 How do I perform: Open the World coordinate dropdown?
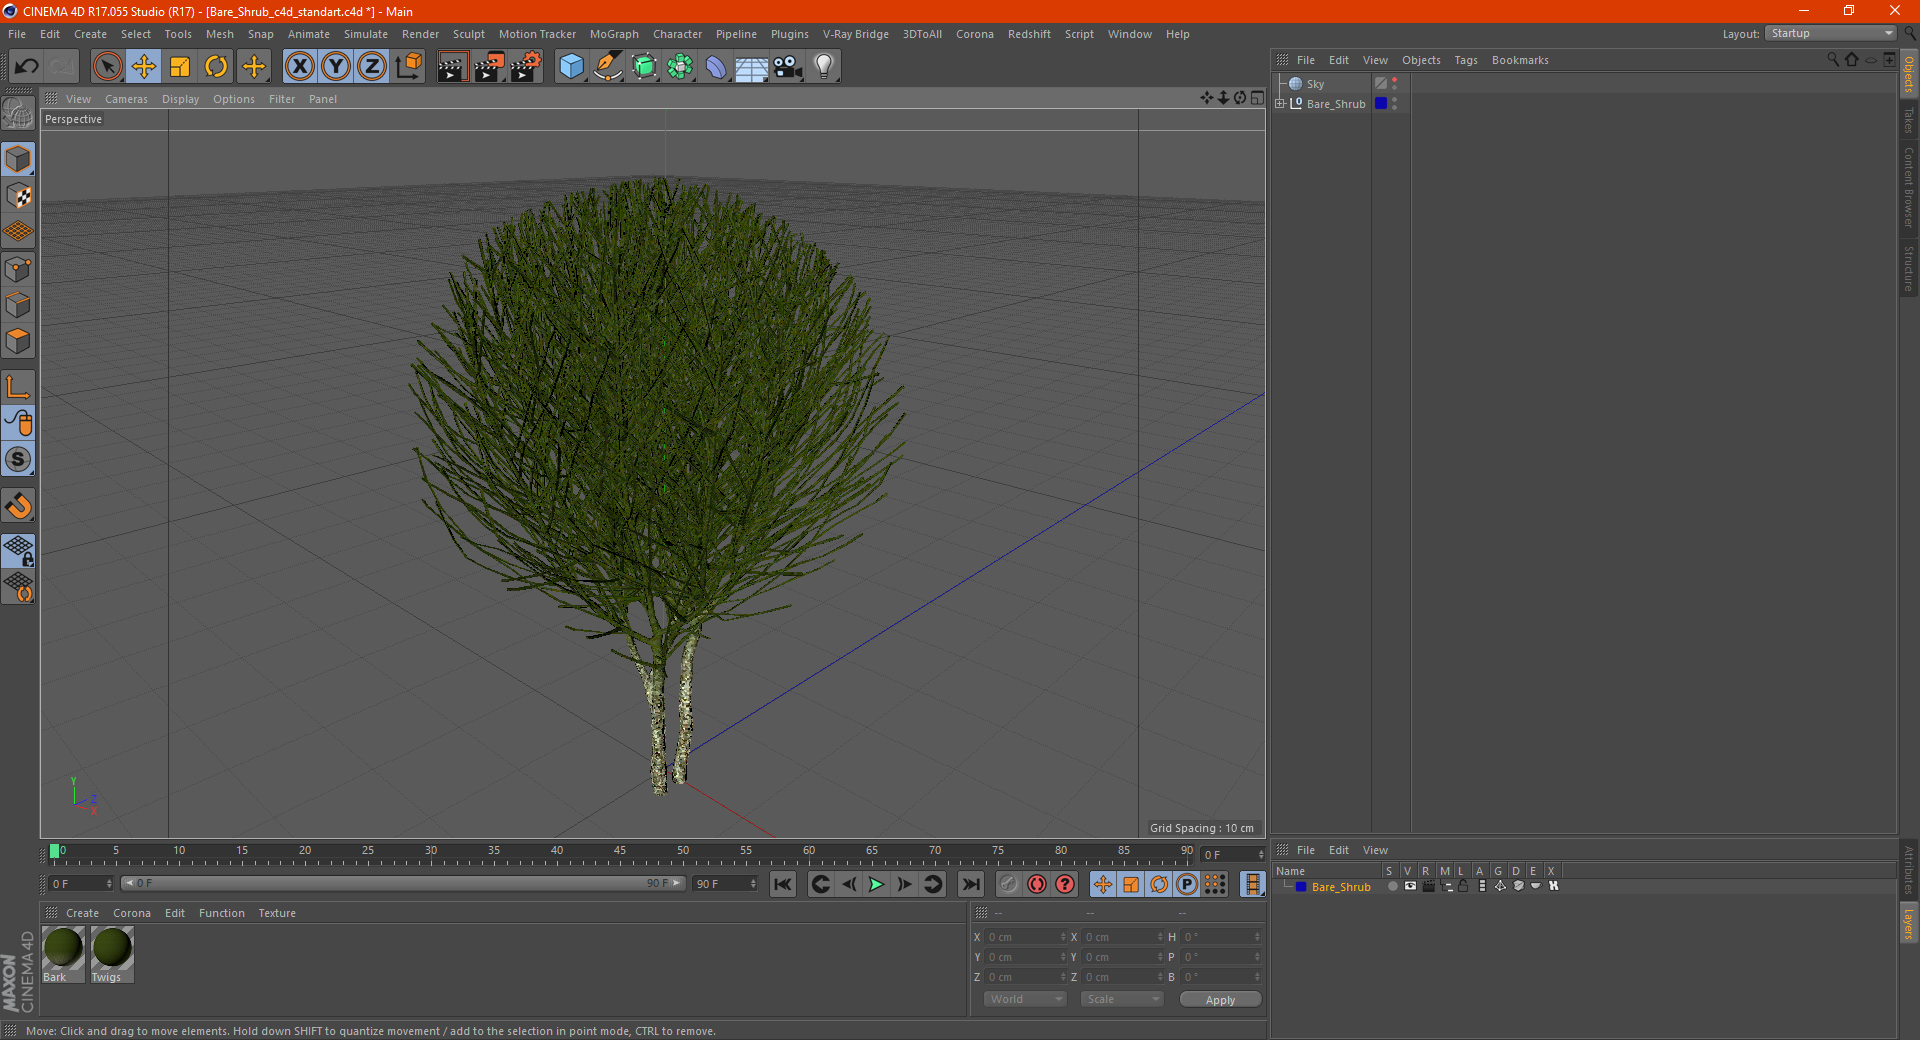coord(1025,999)
